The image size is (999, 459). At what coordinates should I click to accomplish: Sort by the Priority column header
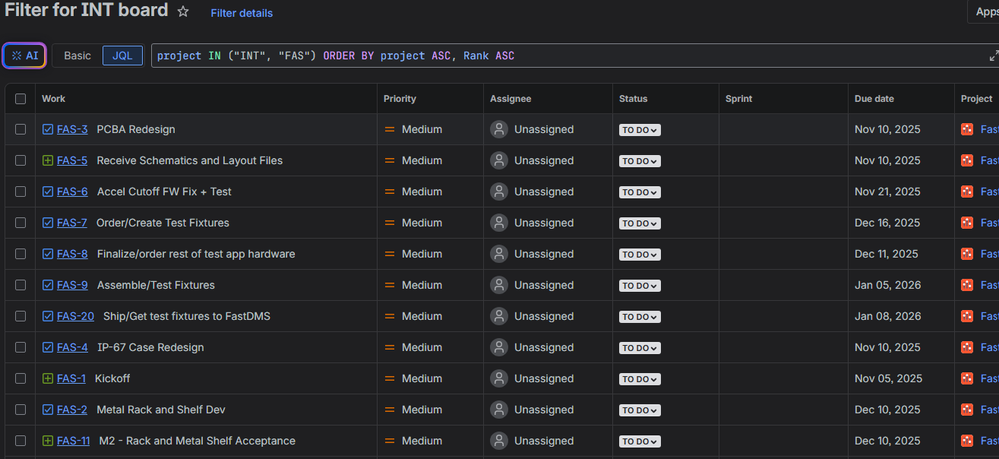click(399, 99)
